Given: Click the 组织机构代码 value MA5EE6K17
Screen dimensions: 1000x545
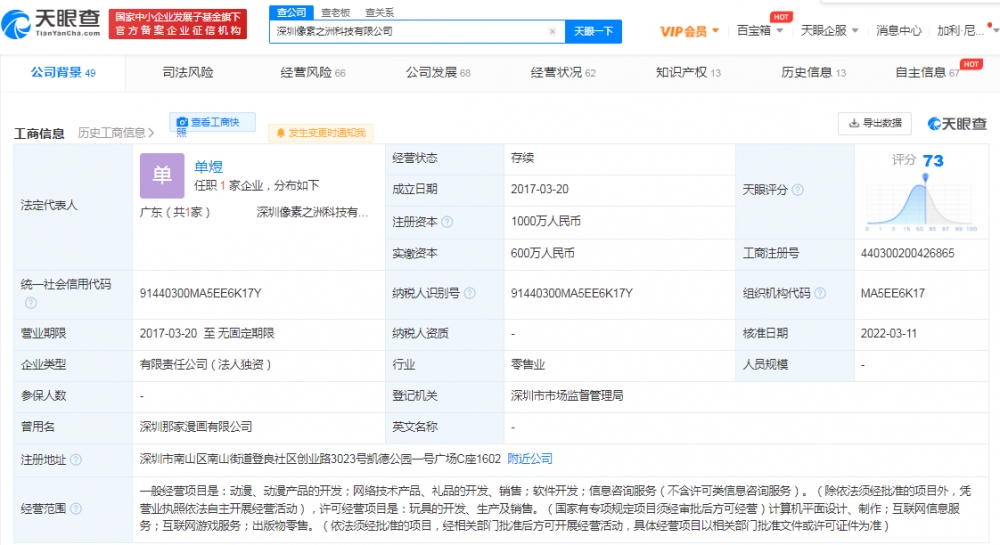Looking at the screenshot, I should pos(893,293).
